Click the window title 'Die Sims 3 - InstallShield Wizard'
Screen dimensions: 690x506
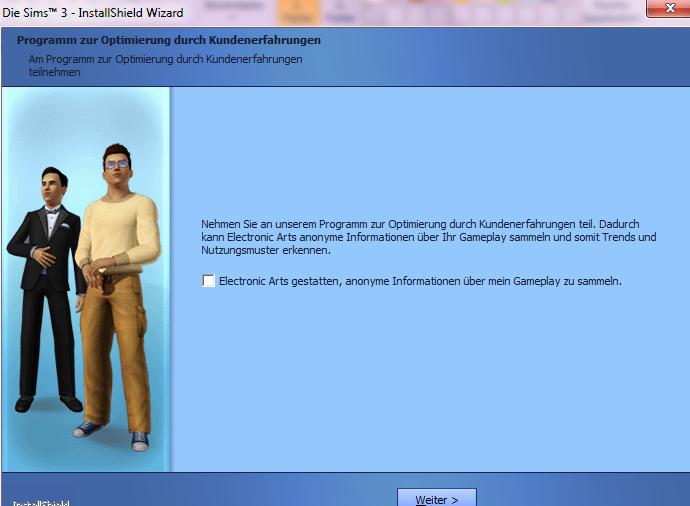pyautogui.click(x=92, y=13)
